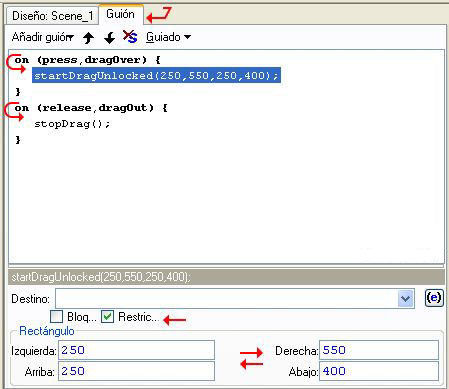Viewport: 449px width, 389px height.
Task: Click the gray startDragUnlocked header bar
Action: [226, 277]
